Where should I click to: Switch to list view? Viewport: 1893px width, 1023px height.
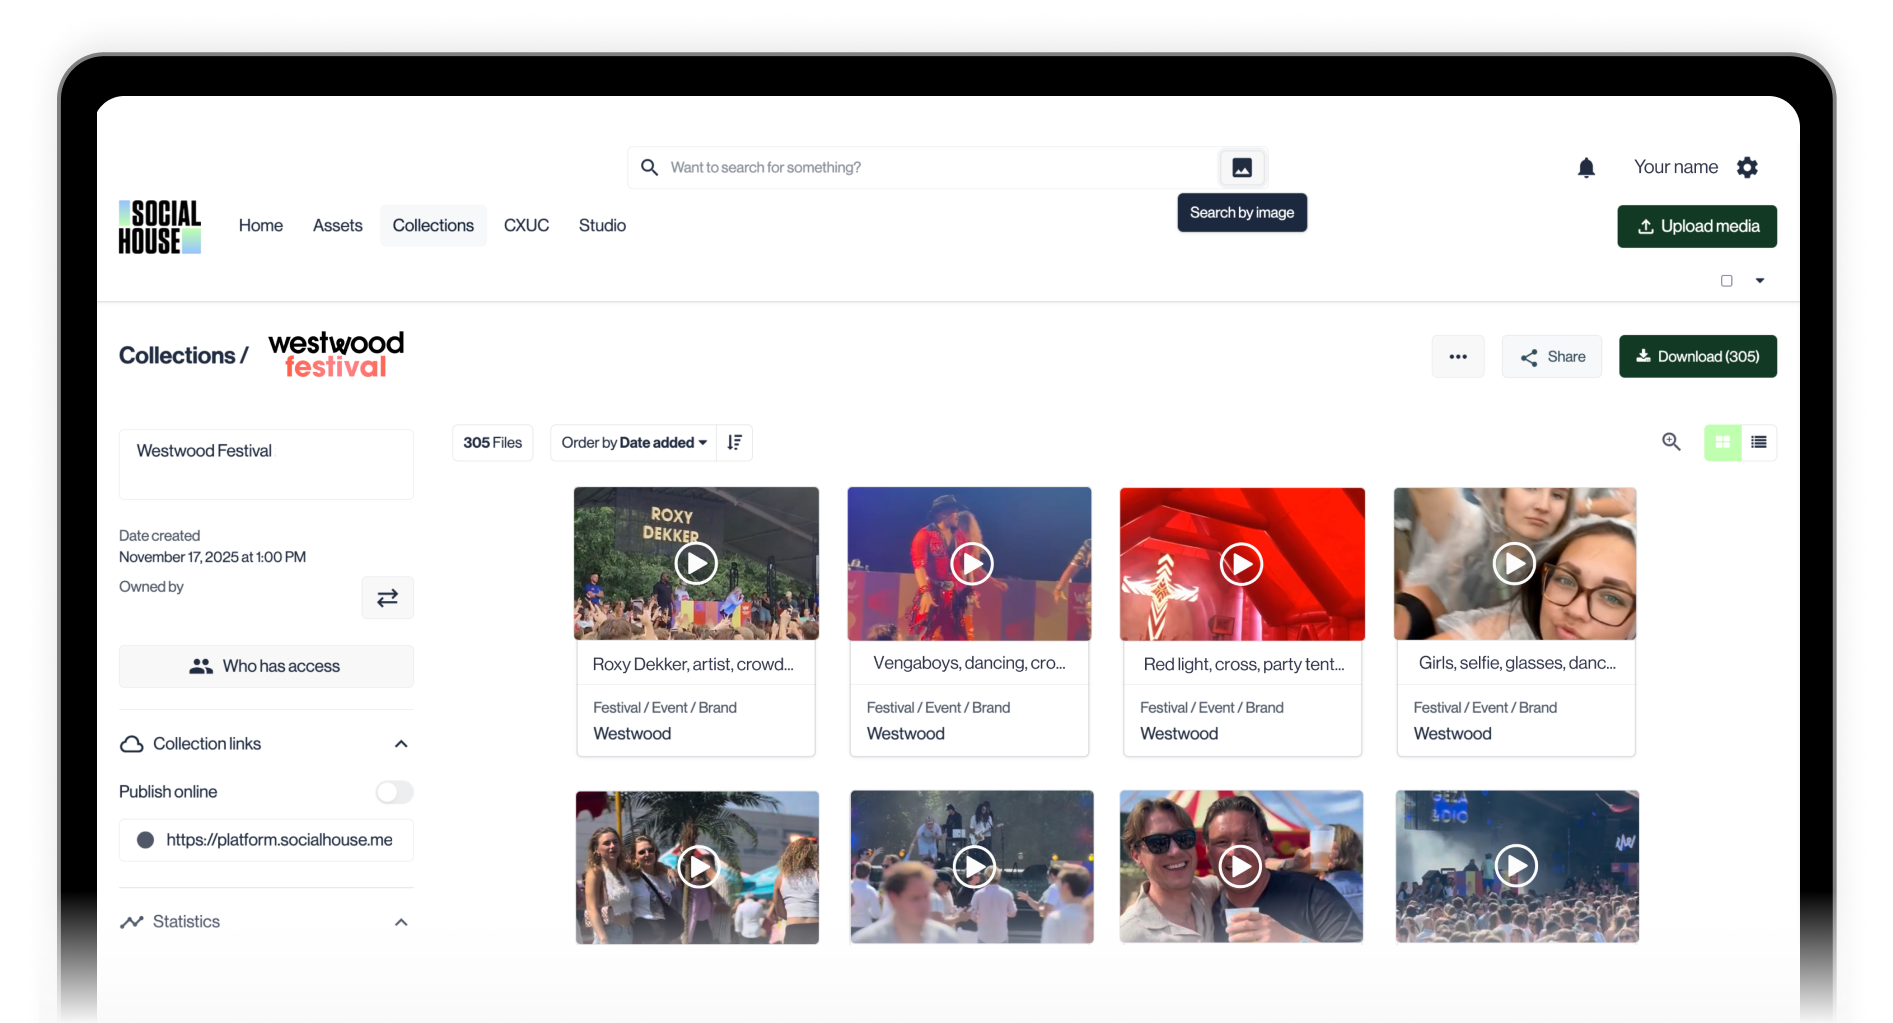[x=1759, y=442]
